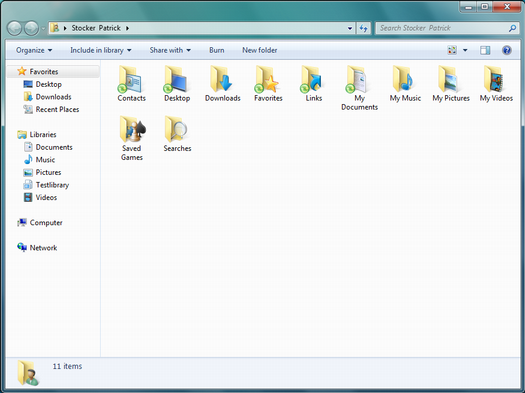Image resolution: width=525 pixels, height=393 pixels.
Task: Click the Stocker Patrick breadcrumb
Action: coord(96,28)
